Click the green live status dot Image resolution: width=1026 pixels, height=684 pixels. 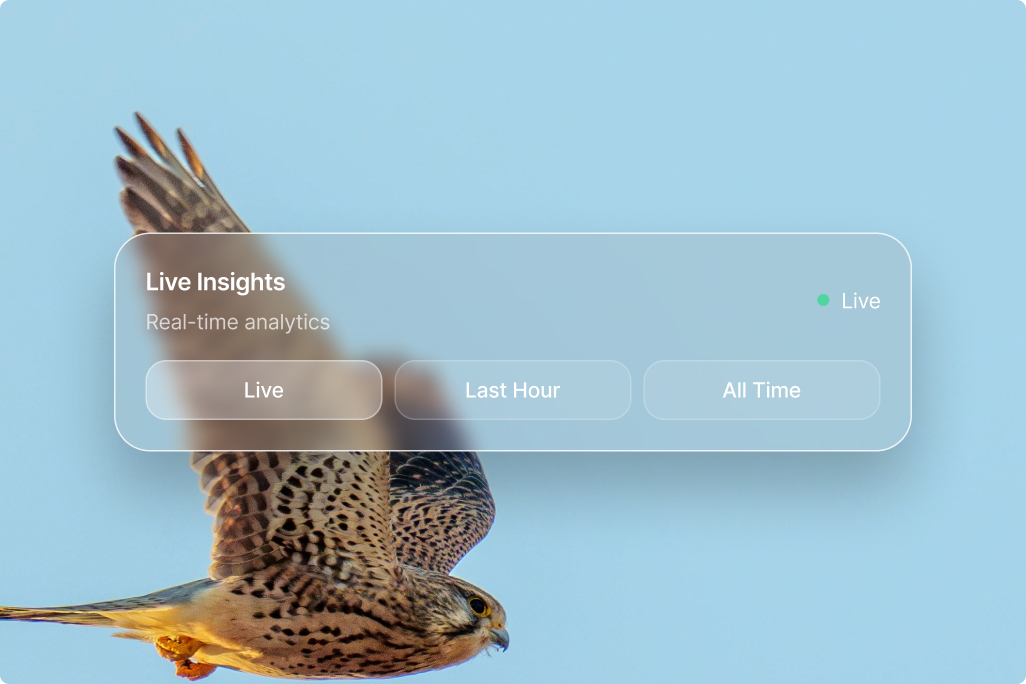(823, 300)
